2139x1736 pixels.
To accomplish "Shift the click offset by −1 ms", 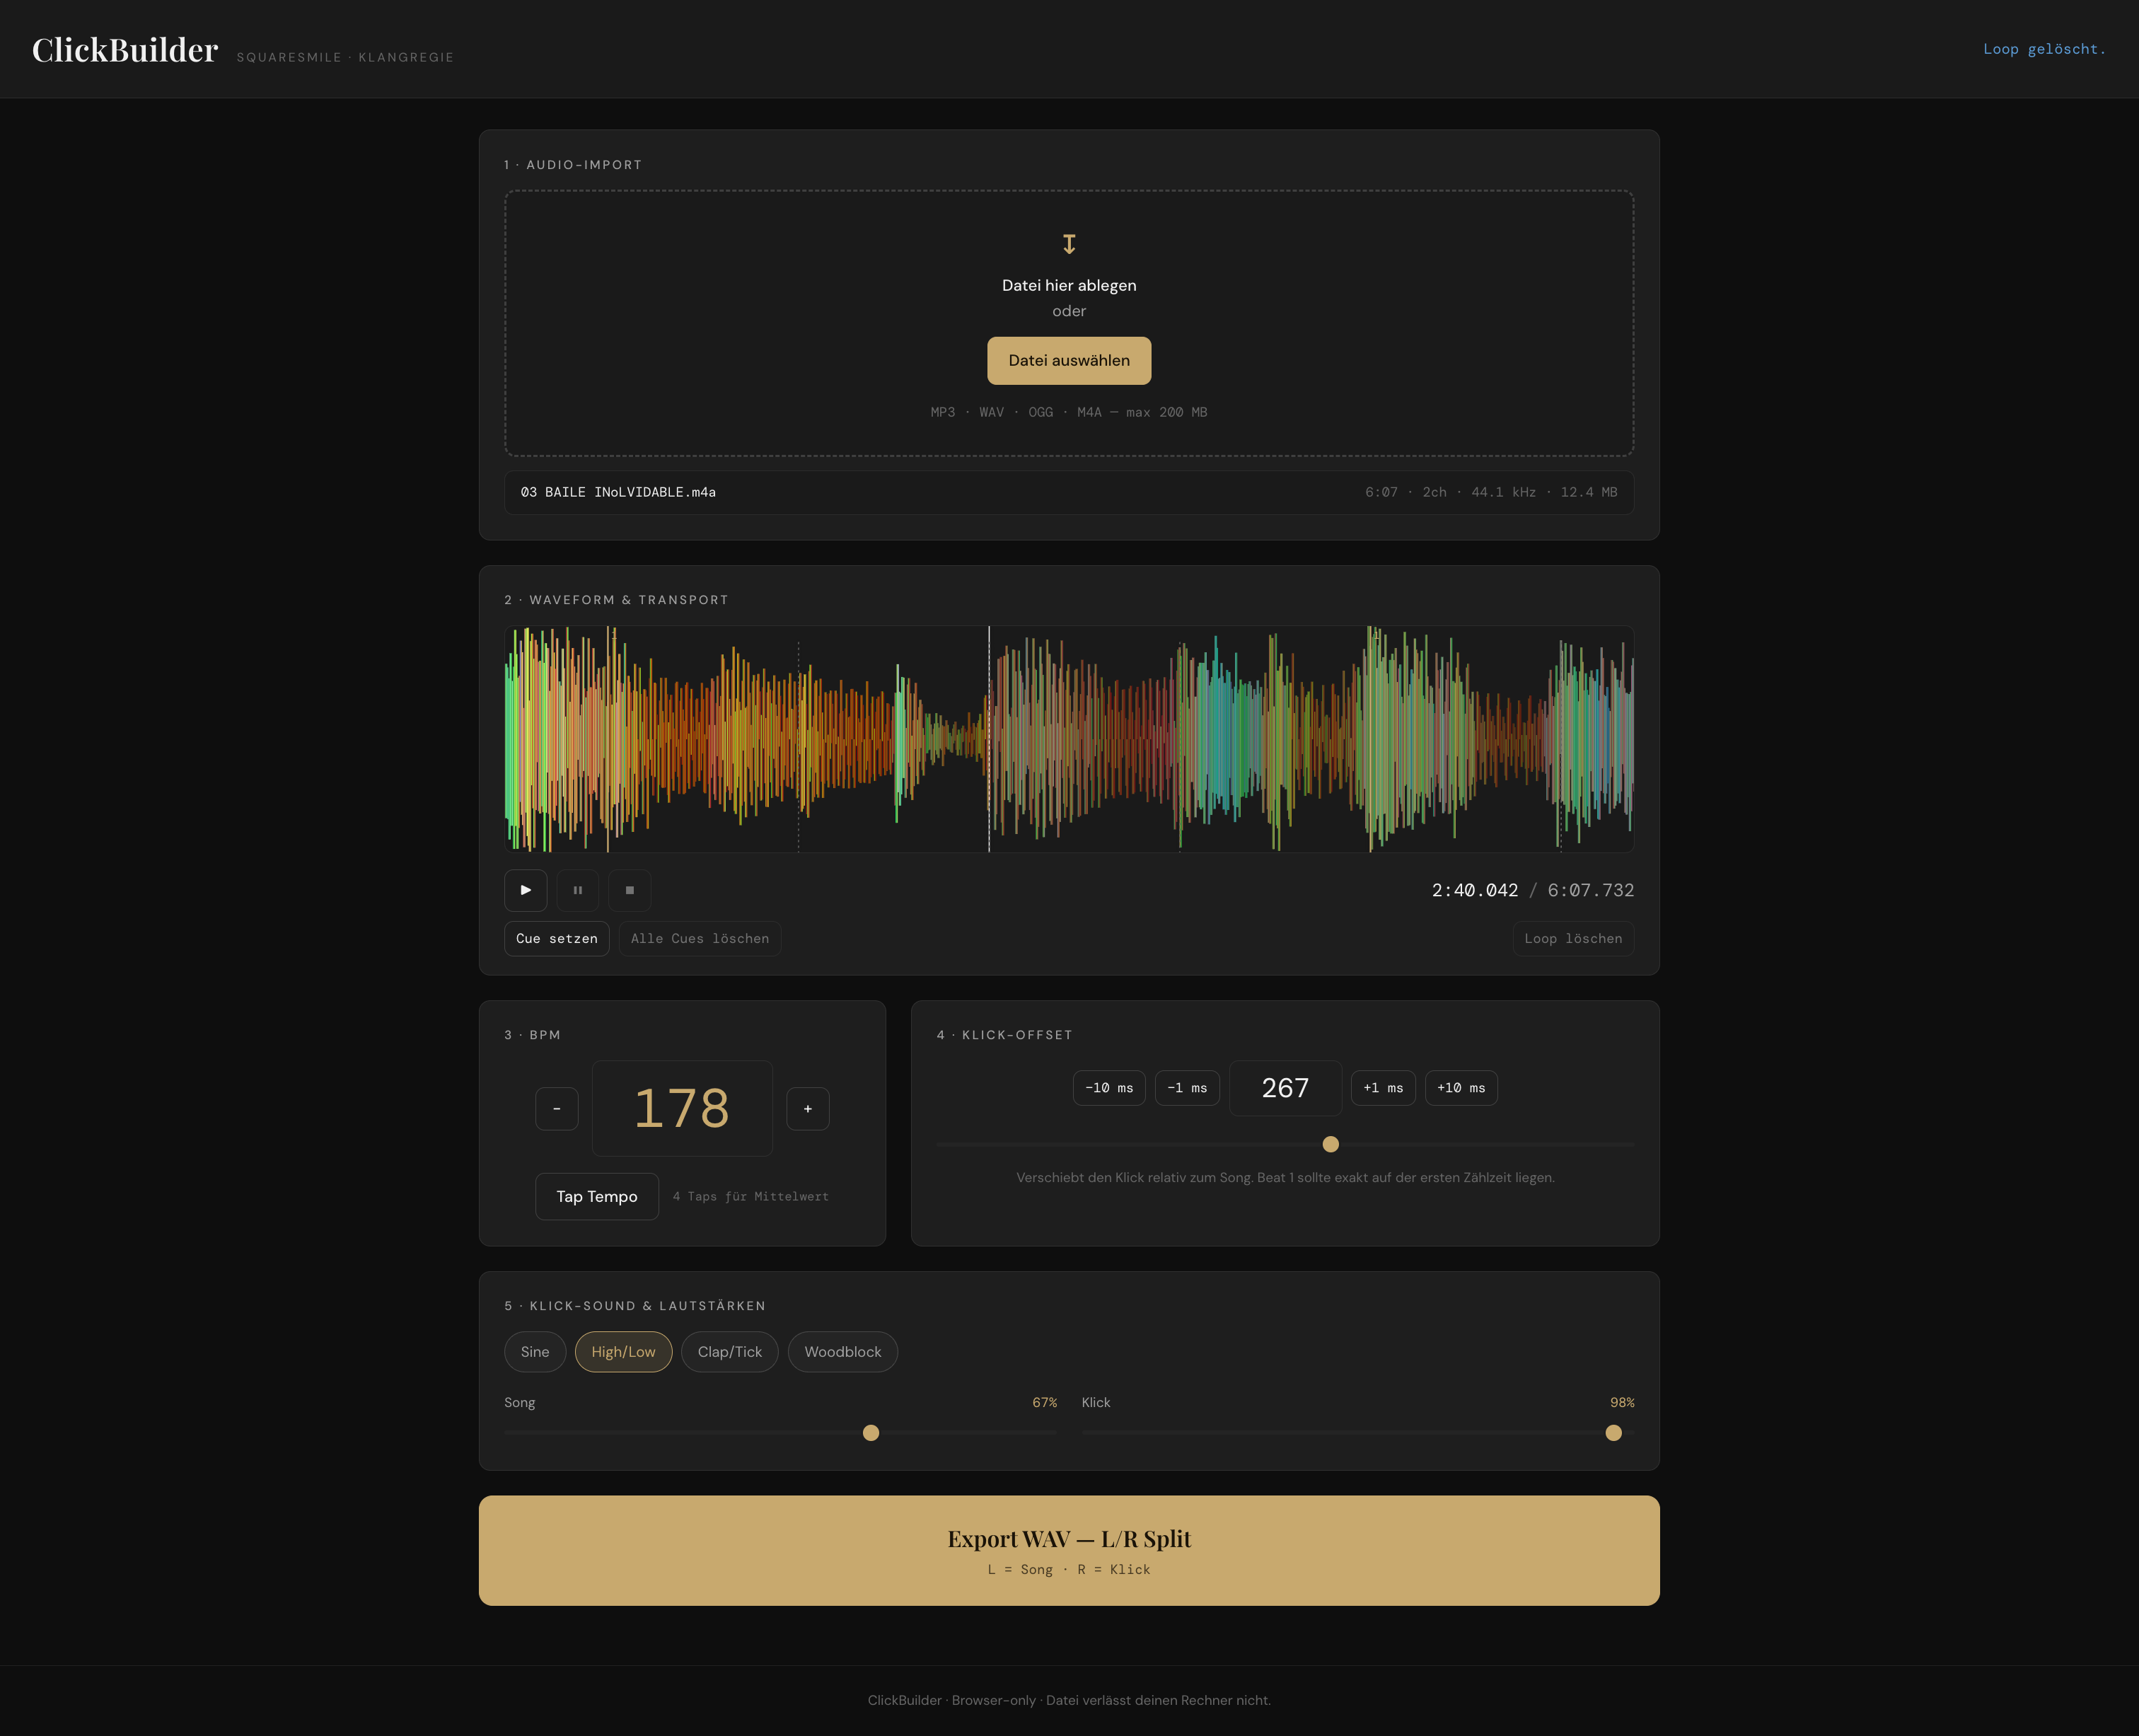I will pos(1187,1088).
